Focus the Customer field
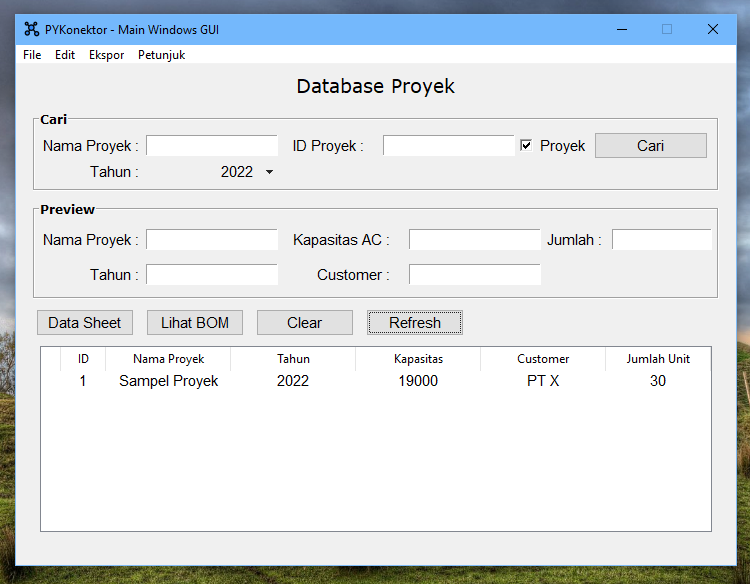The width and height of the screenshot is (750, 584). pos(474,275)
